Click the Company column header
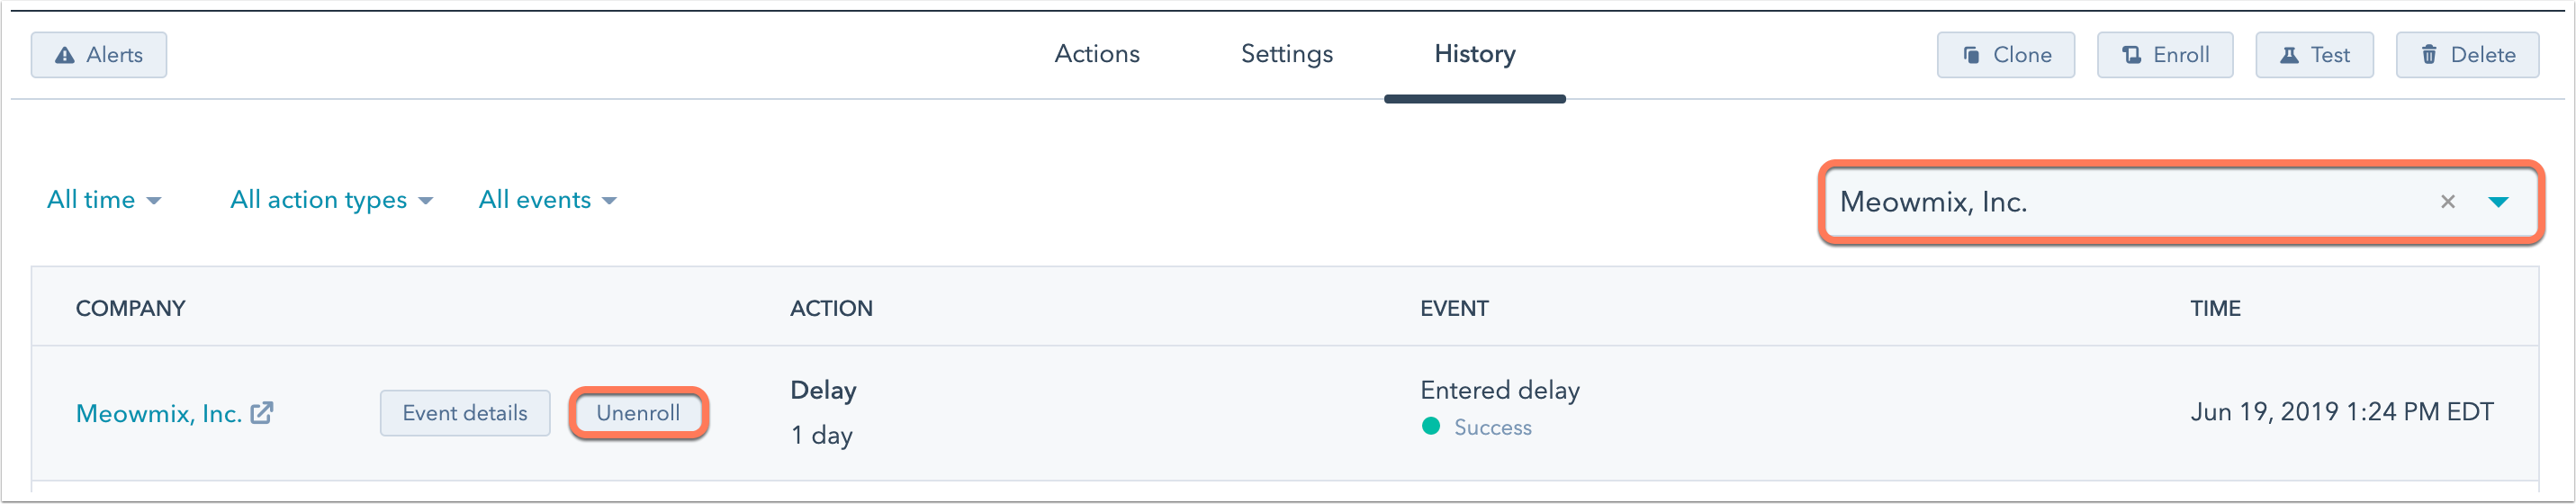The width and height of the screenshot is (2576, 504). 131,308
